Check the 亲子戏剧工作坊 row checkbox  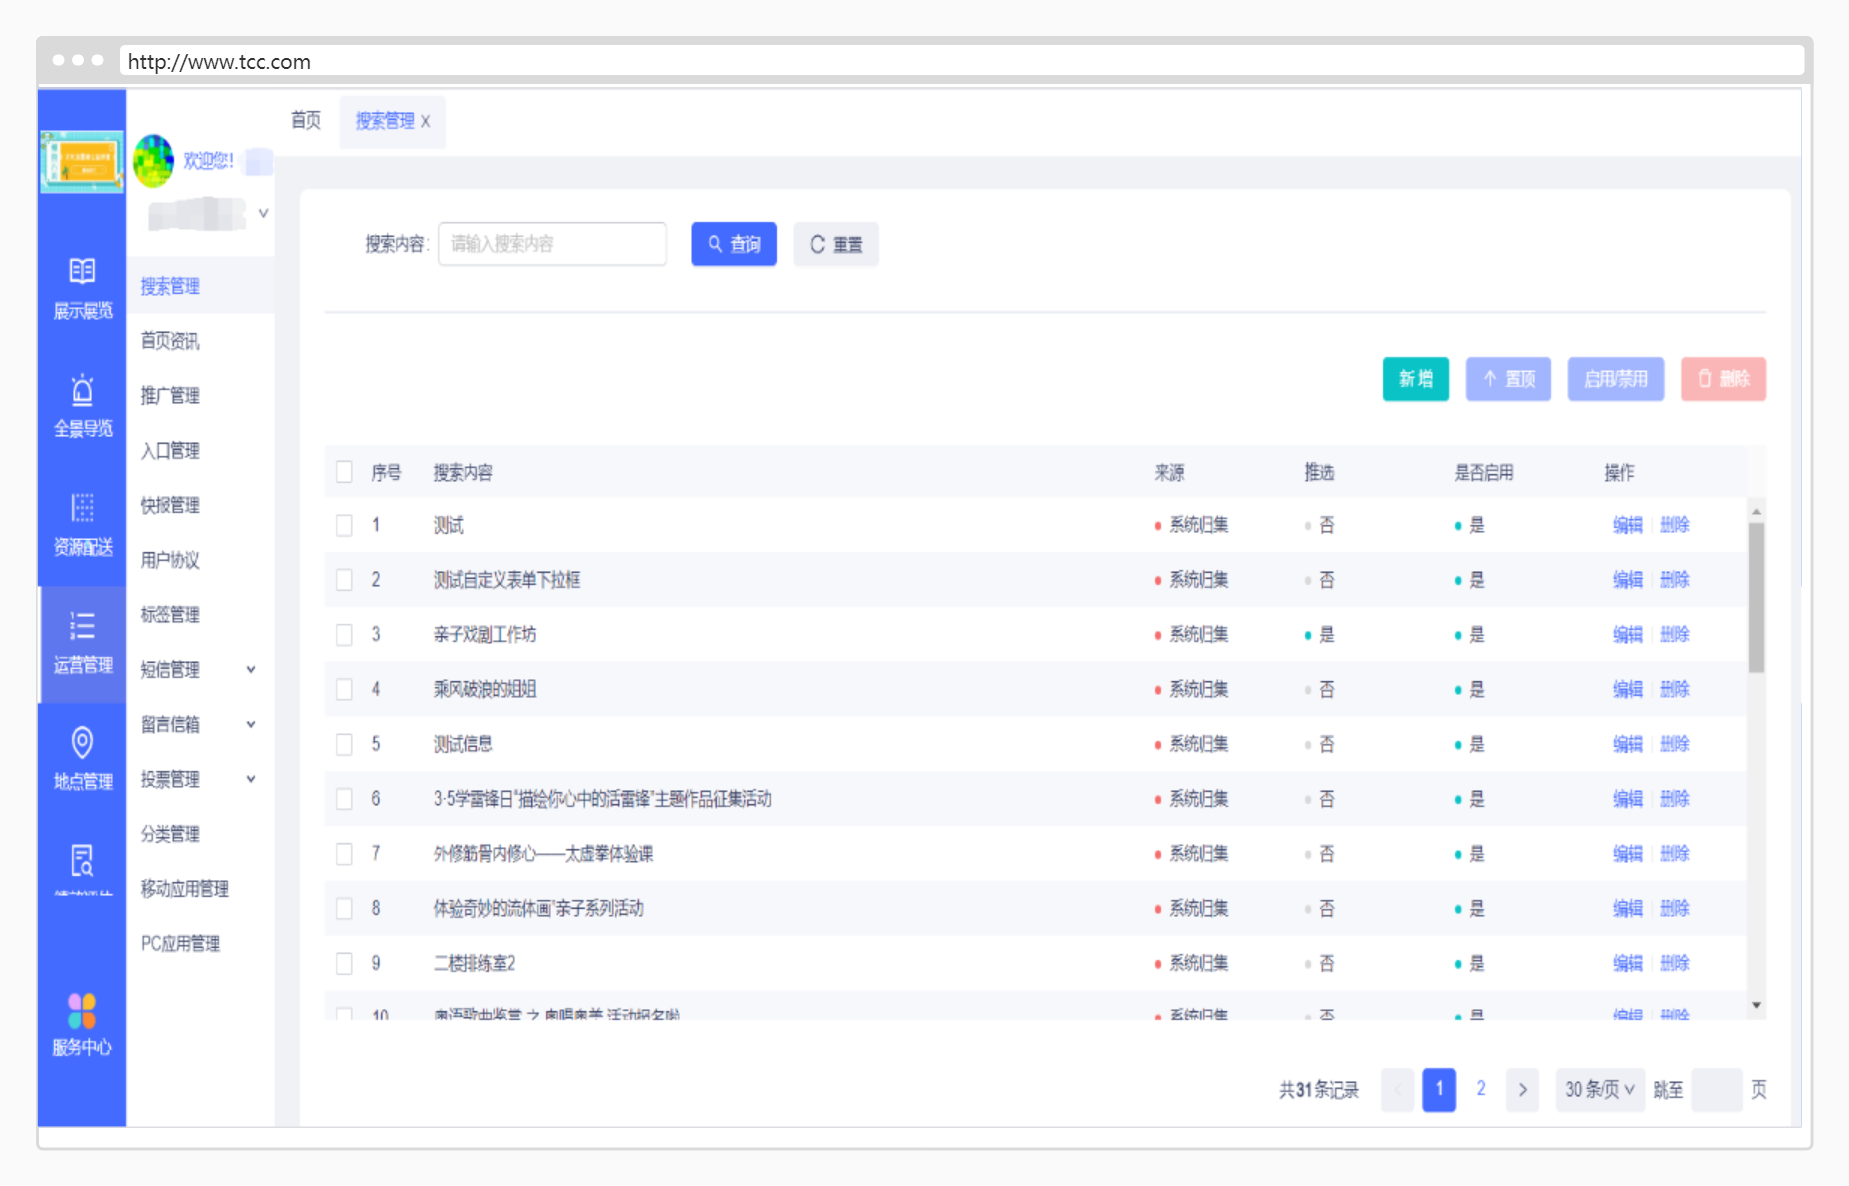click(344, 634)
